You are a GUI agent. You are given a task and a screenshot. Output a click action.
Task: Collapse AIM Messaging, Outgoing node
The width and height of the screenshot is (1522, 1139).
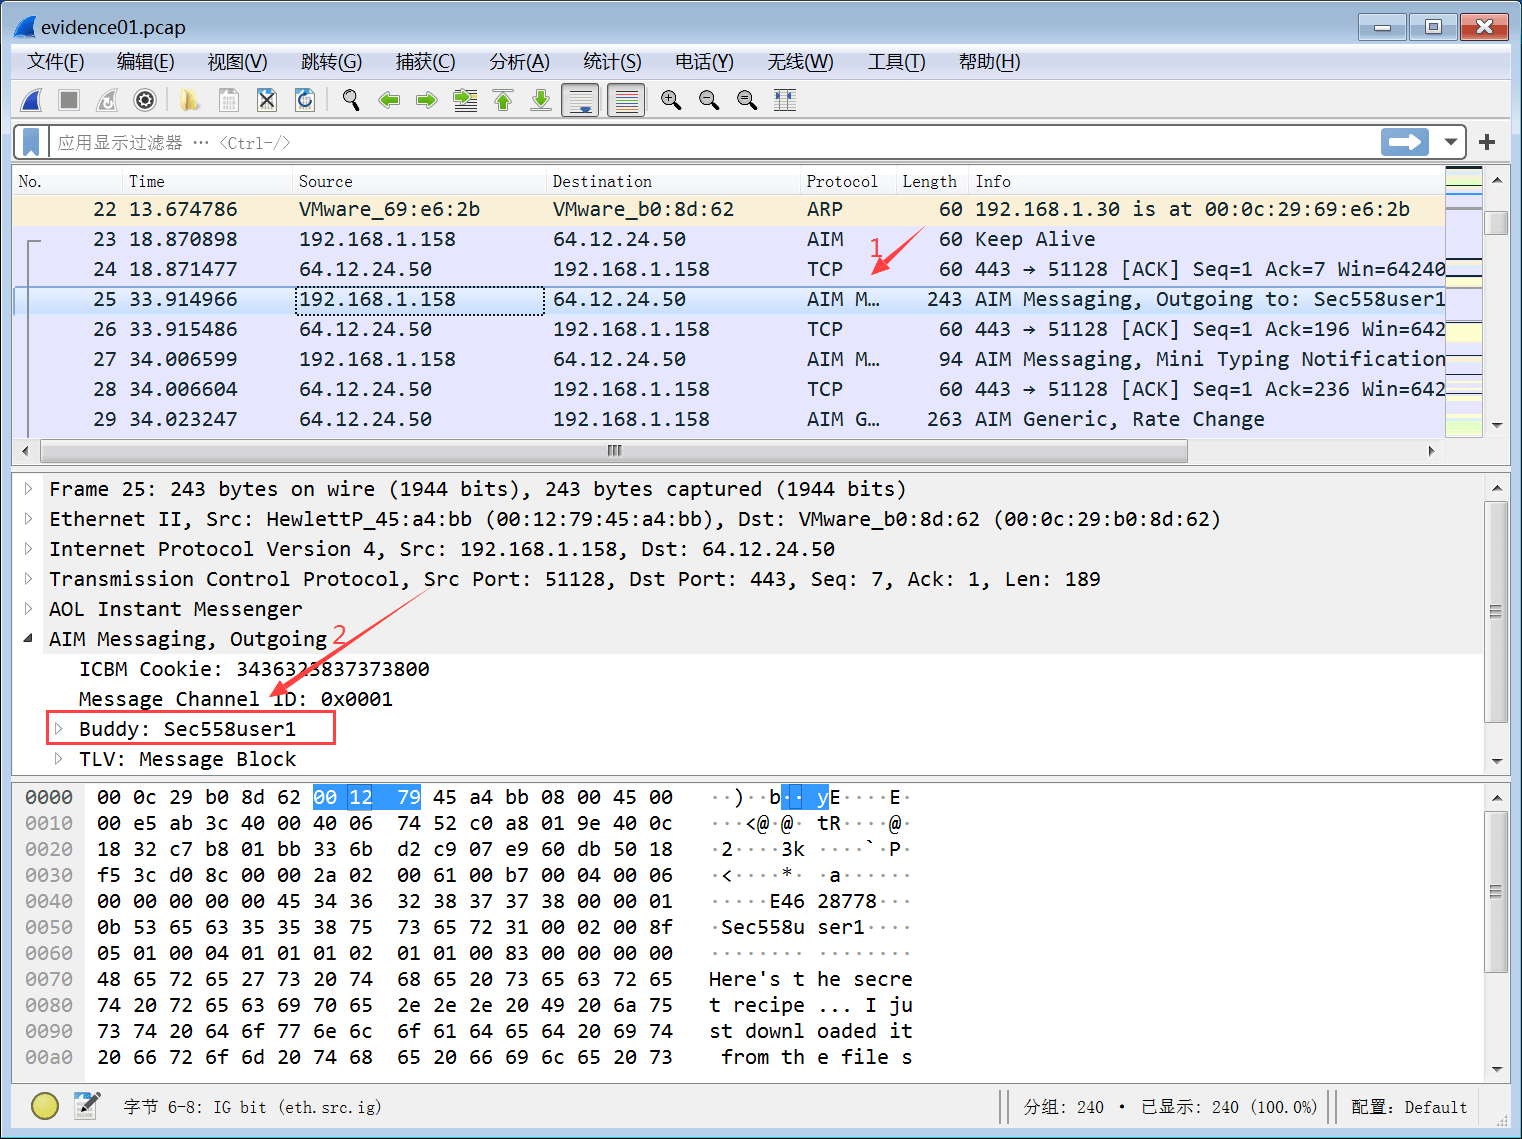(x=29, y=639)
